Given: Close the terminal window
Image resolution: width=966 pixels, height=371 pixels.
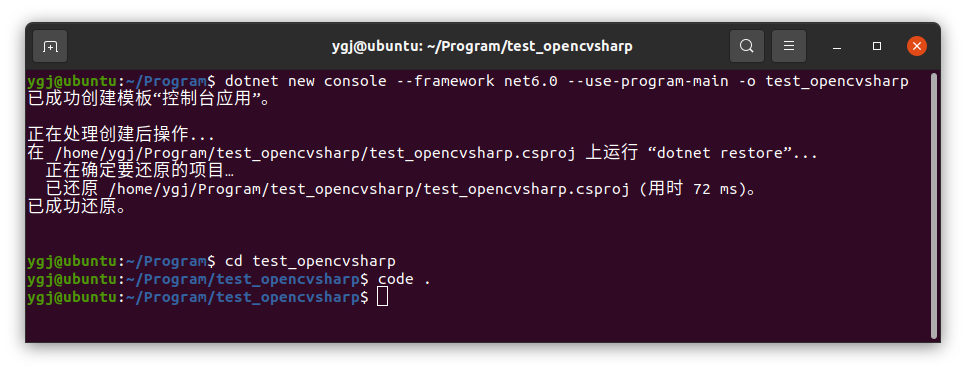Looking at the screenshot, I should [917, 46].
